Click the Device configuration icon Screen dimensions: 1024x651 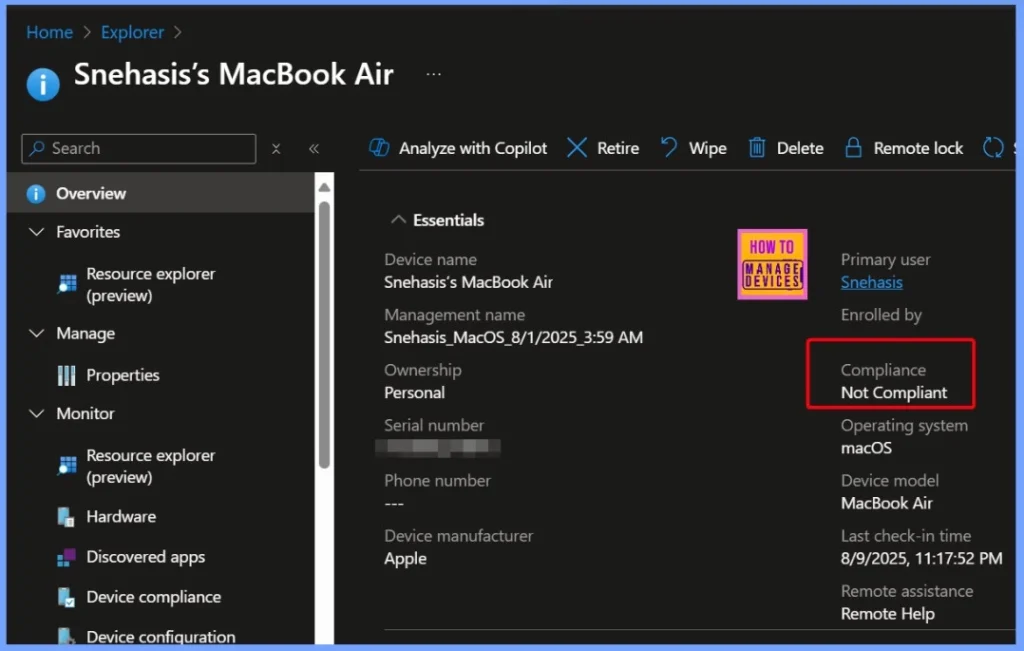pos(66,636)
